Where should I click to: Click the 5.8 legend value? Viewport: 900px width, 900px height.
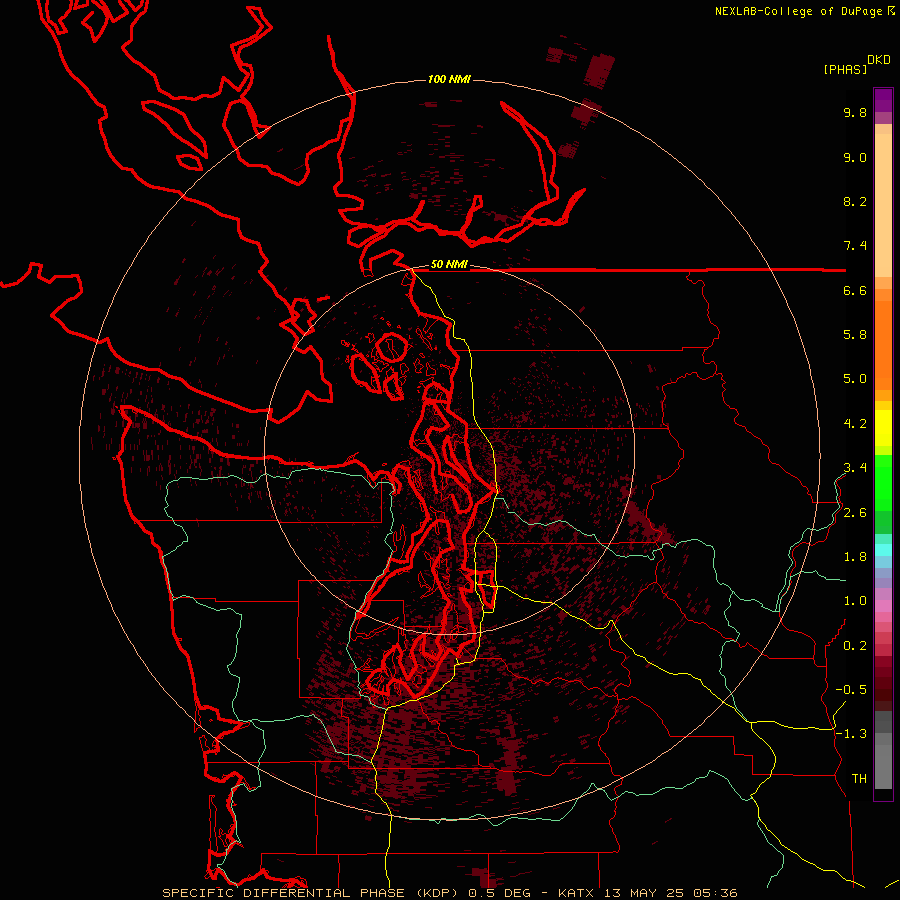point(855,335)
